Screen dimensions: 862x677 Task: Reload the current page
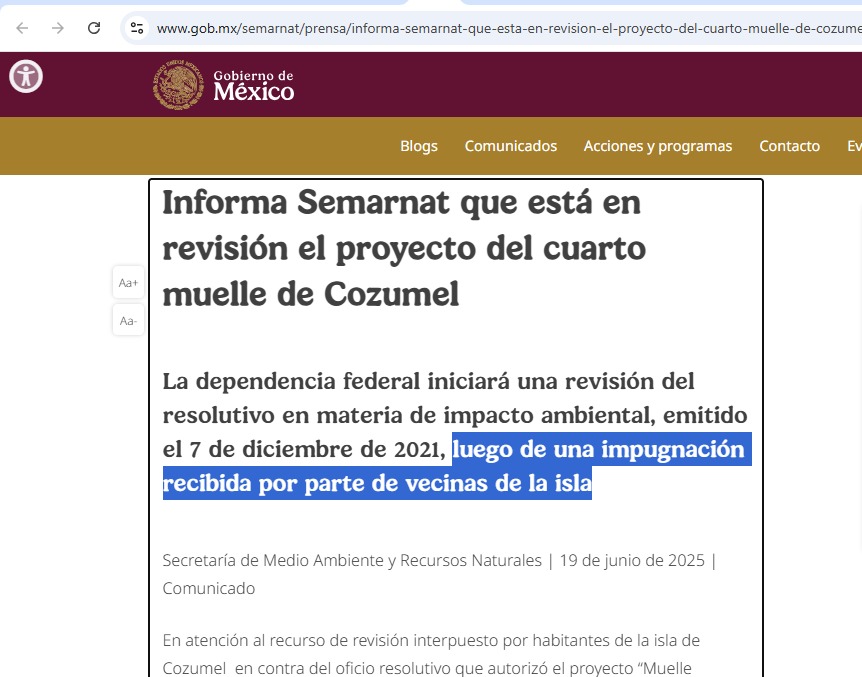click(x=94, y=28)
